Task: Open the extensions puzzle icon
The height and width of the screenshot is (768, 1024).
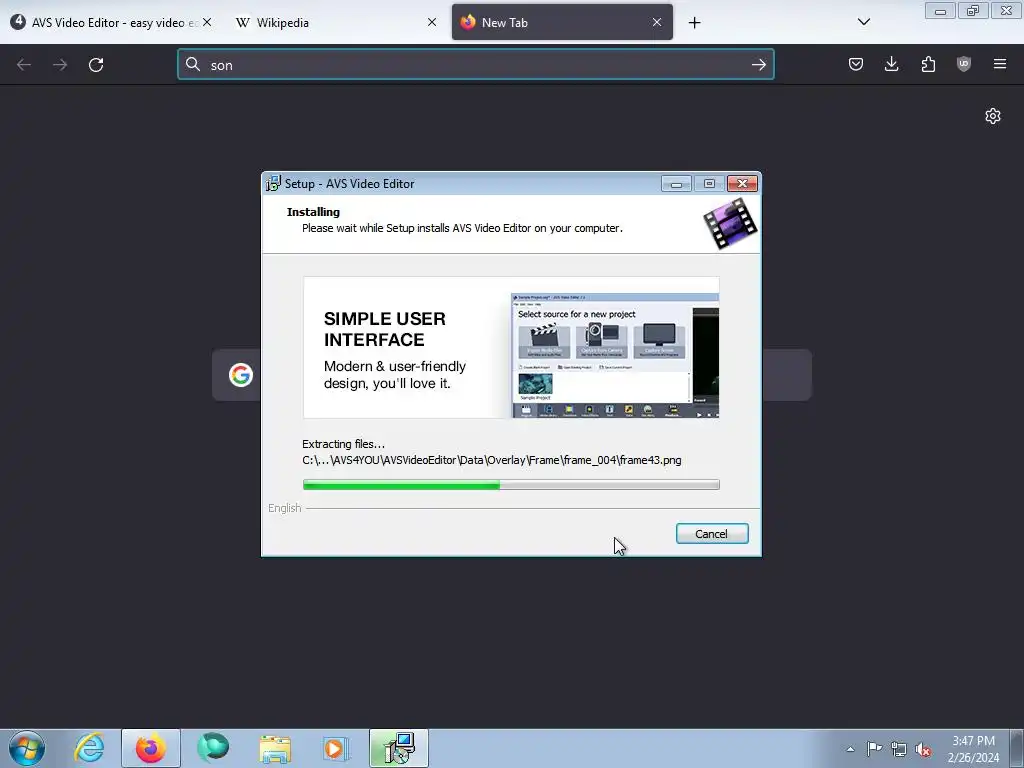Action: 928,64
